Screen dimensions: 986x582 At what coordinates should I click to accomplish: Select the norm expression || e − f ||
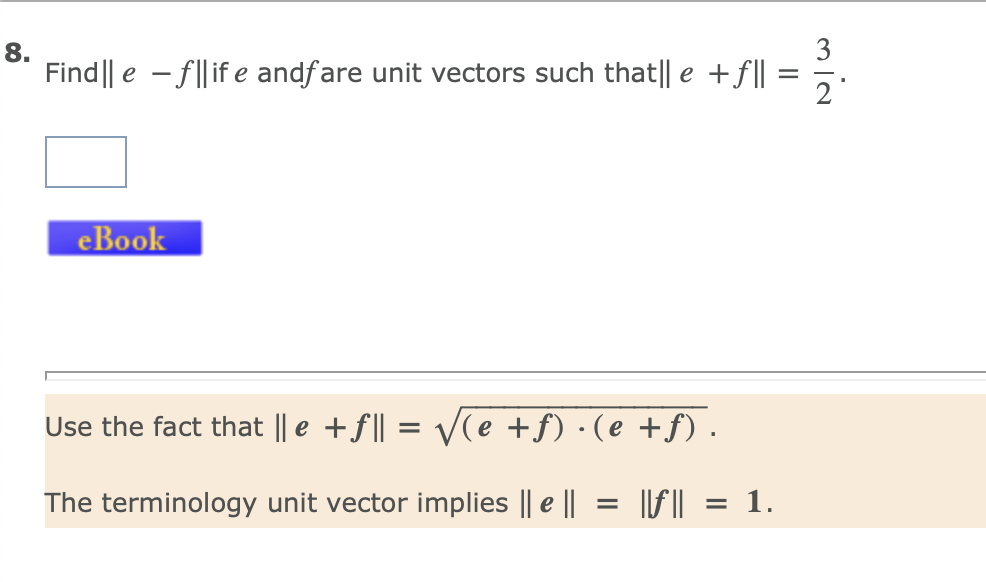pos(155,72)
